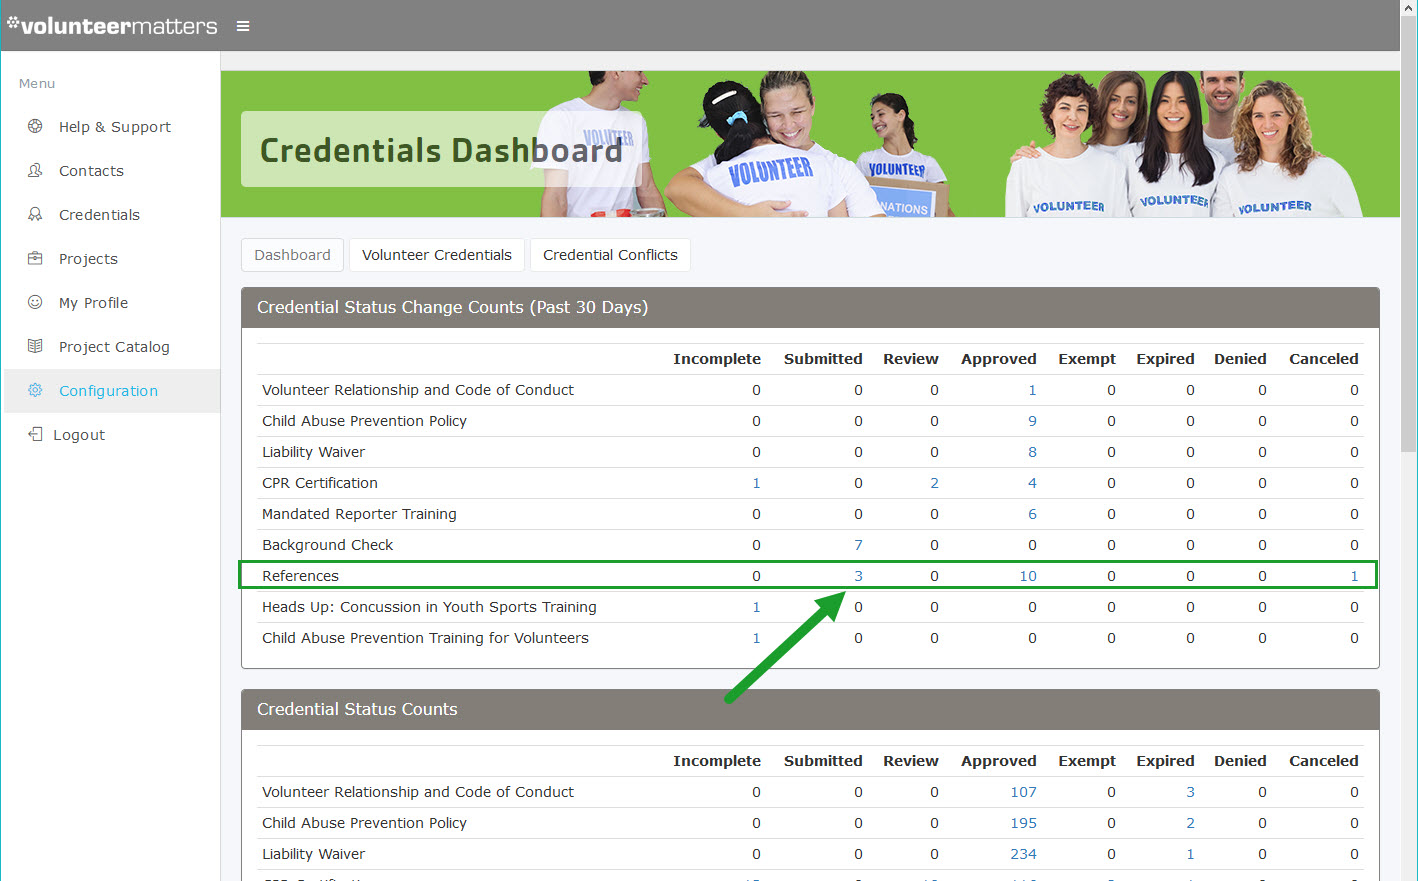1418x881 pixels.
Task: Open Background Check submitted count 7
Action: 858,545
